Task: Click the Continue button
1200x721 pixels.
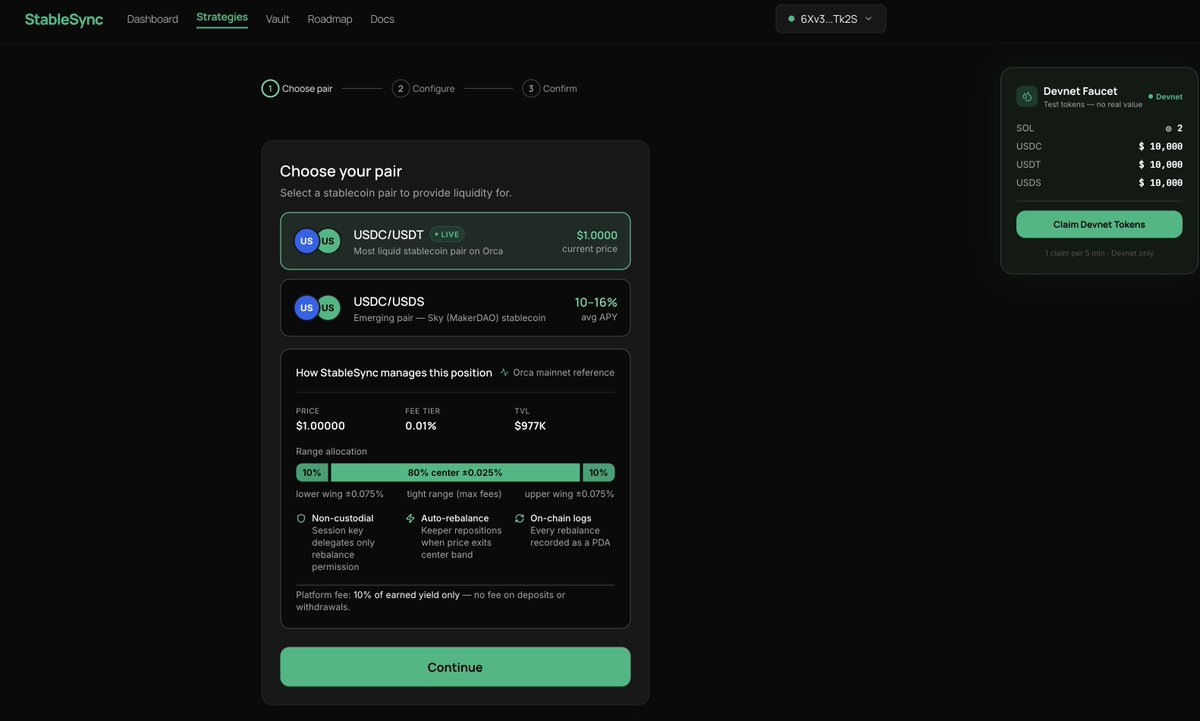Action: click(x=455, y=667)
